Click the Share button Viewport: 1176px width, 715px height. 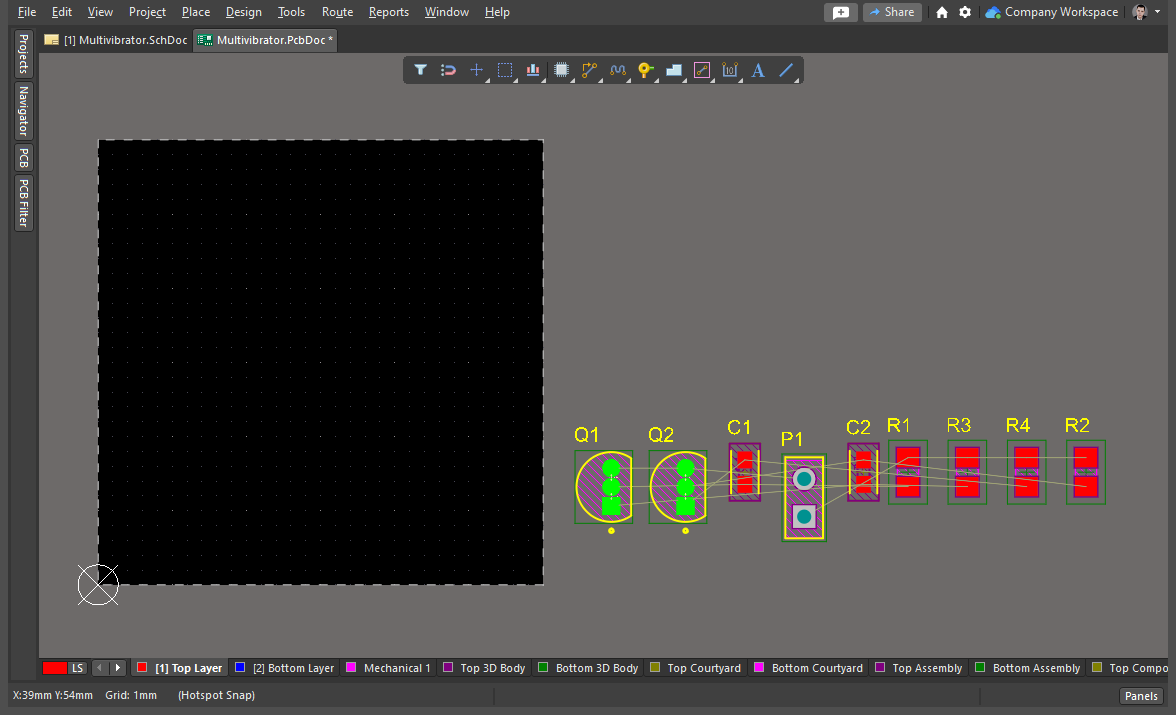tap(892, 12)
